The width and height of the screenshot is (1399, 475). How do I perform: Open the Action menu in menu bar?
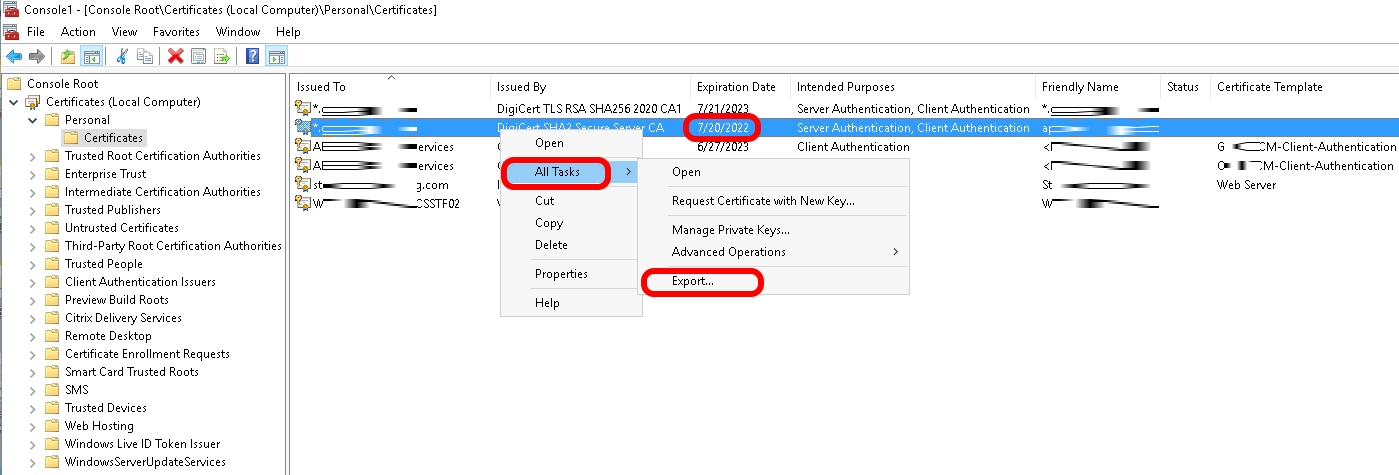click(x=78, y=32)
